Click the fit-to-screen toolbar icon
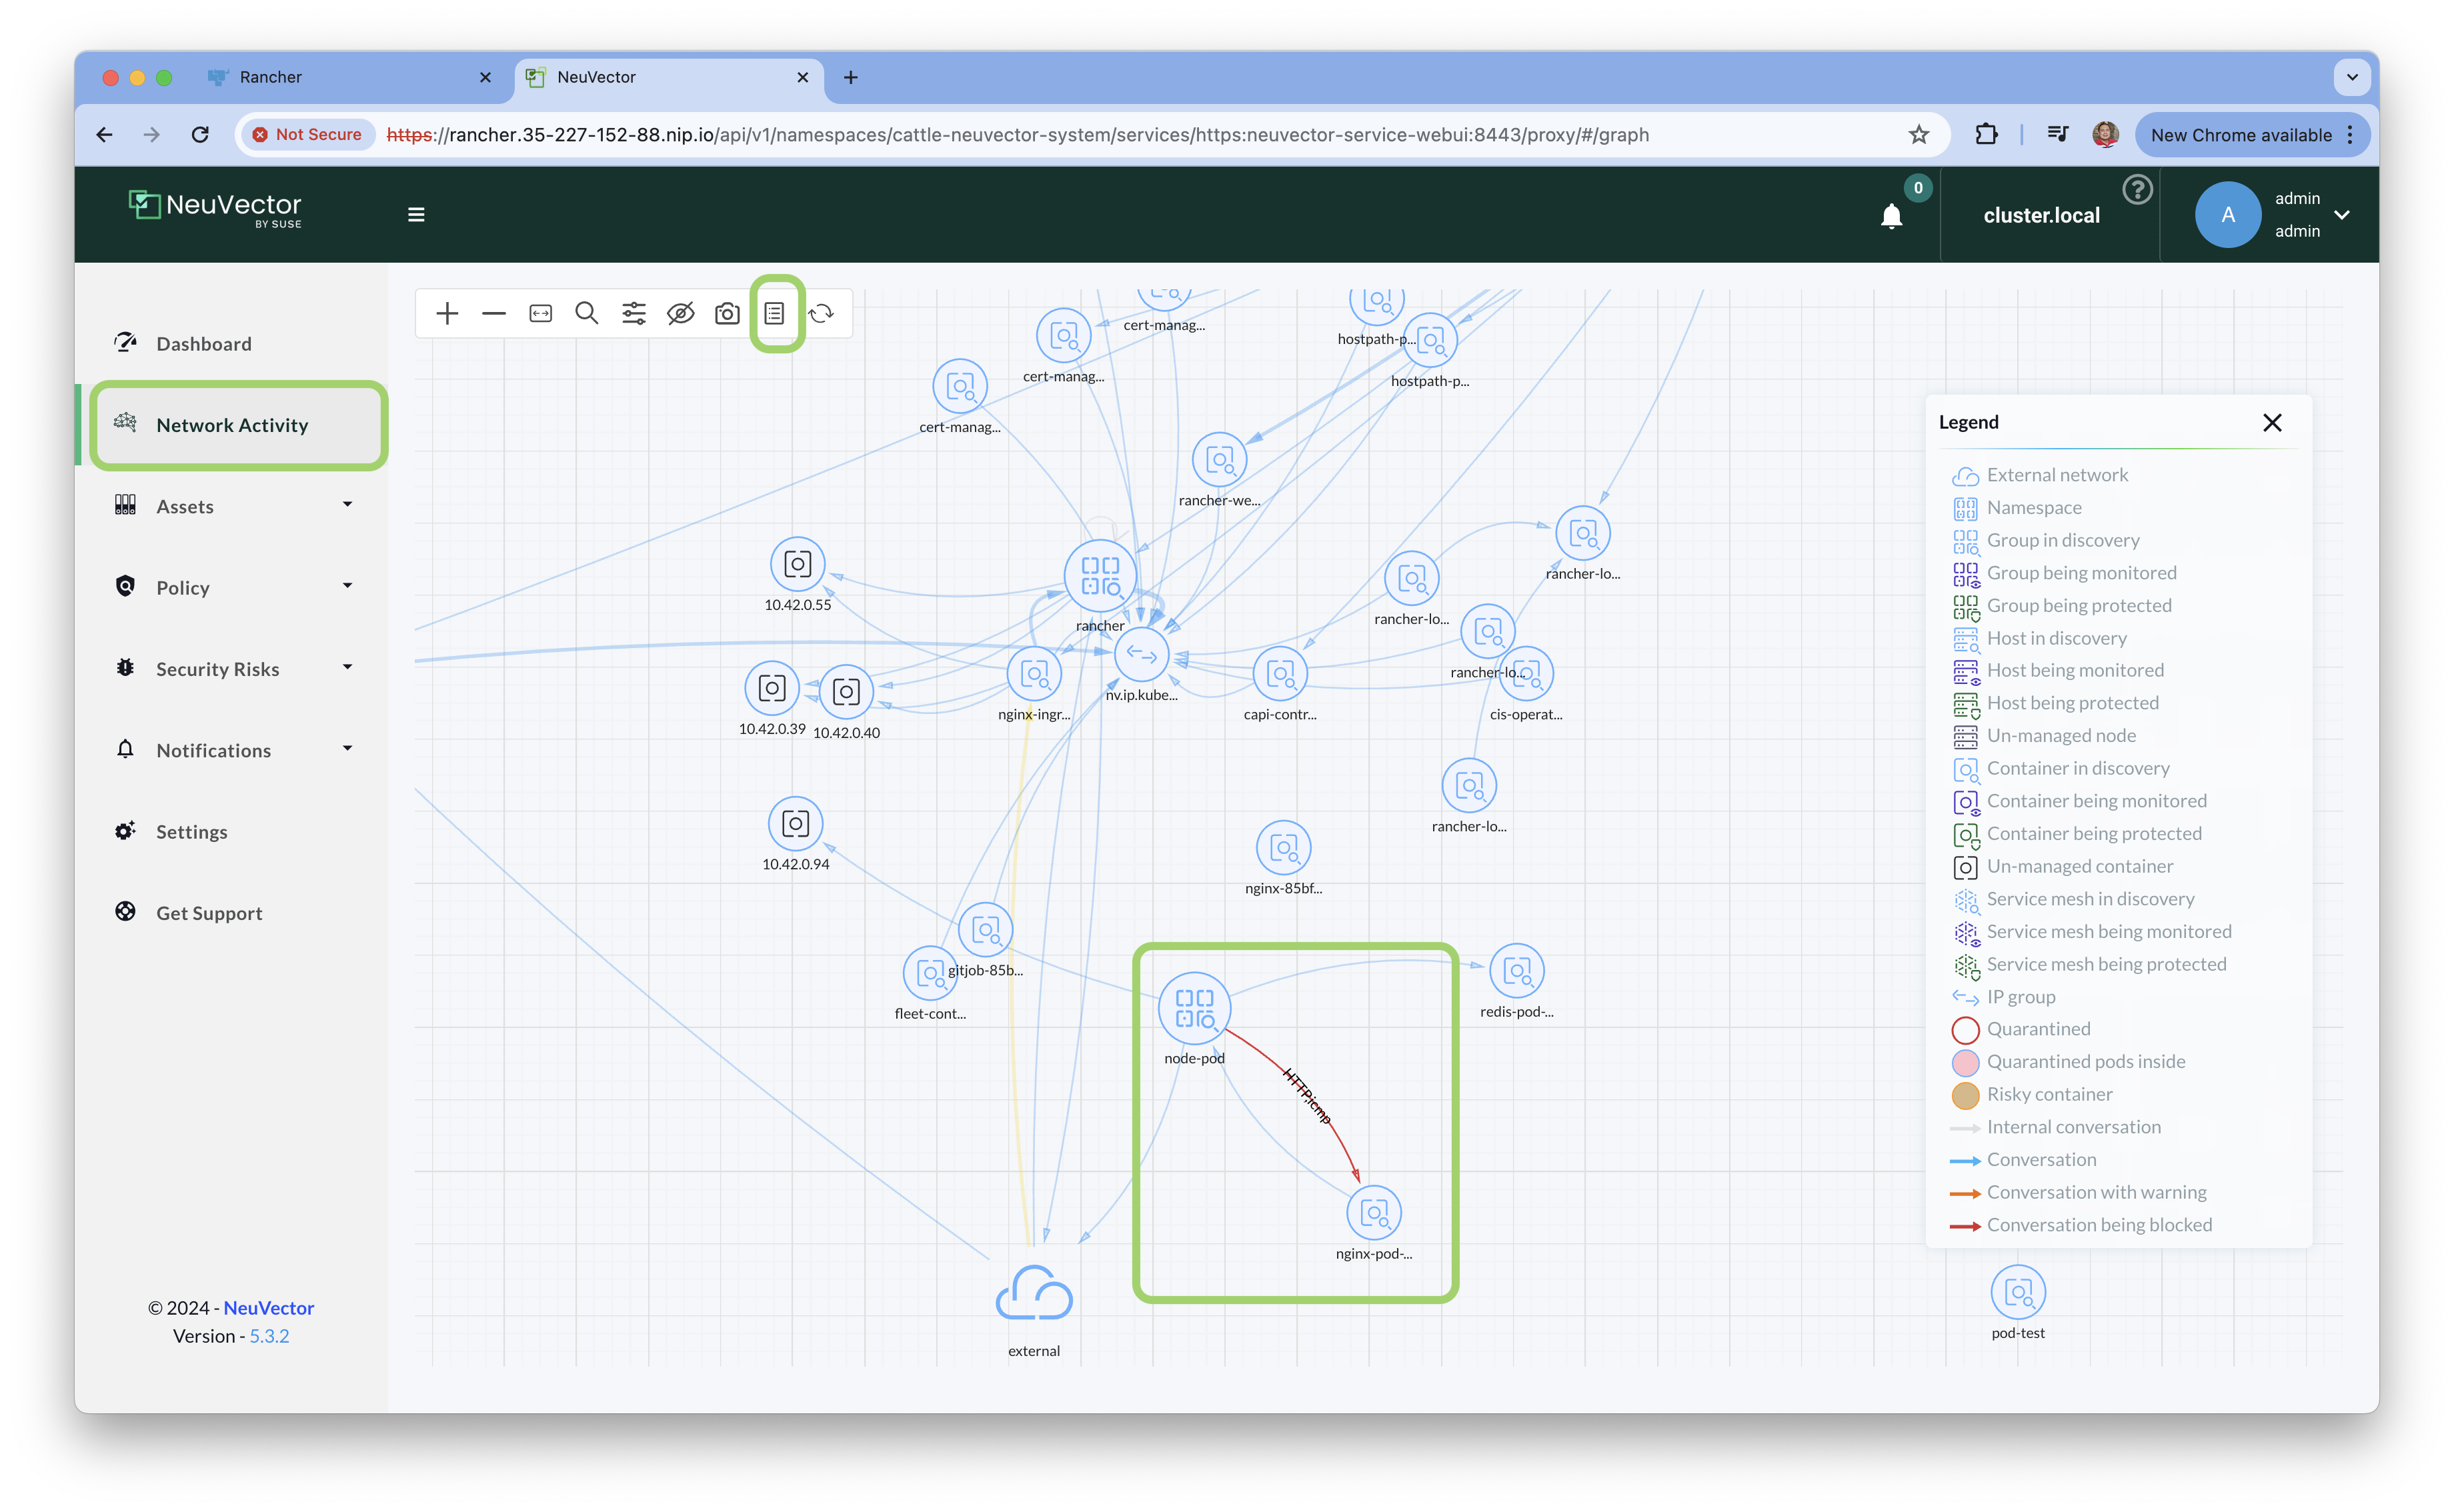The height and width of the screenshot is (1512, 2454). [541, 314]
